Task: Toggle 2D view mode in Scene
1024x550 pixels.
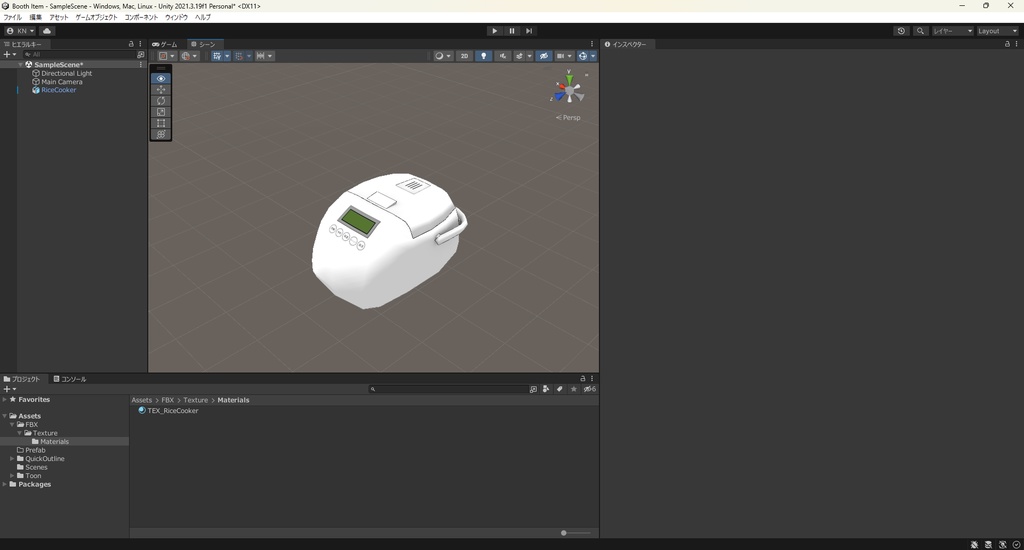Action: (x=464, y=56)
